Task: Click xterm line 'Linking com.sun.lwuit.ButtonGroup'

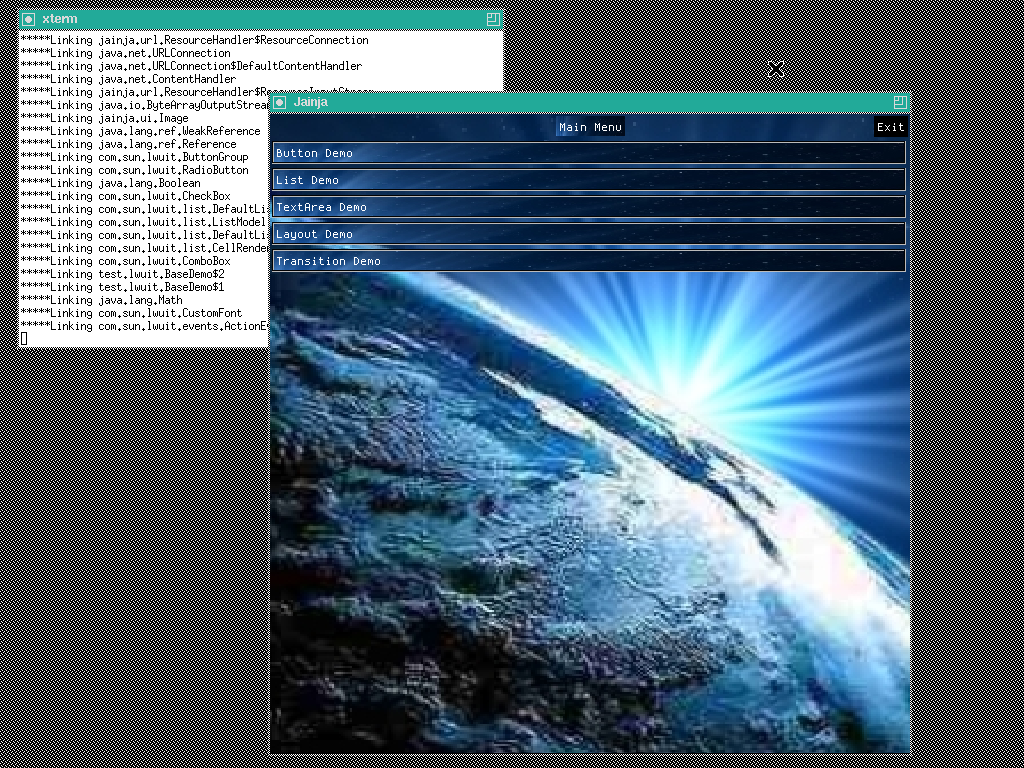Action: pos(135,157)
